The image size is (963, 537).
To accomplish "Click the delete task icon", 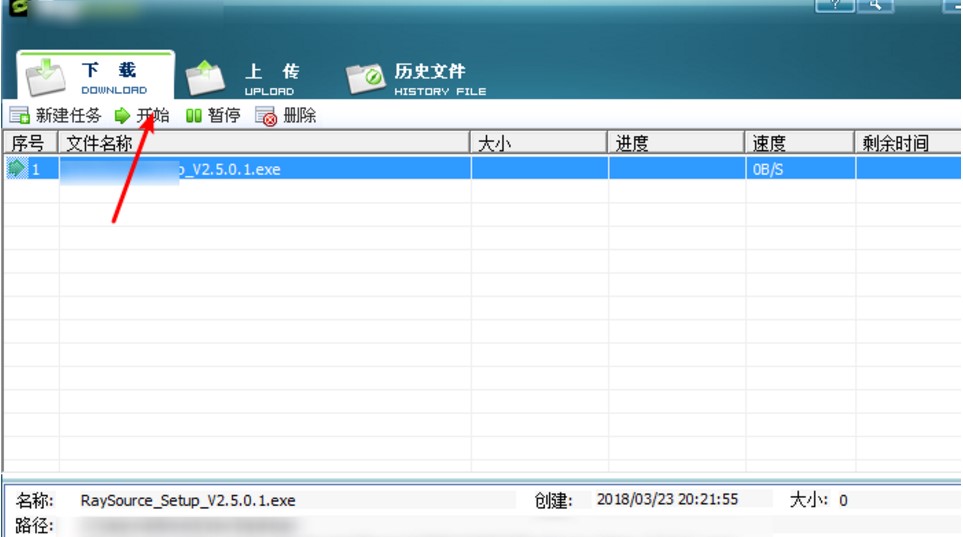I will pos(267,116).
